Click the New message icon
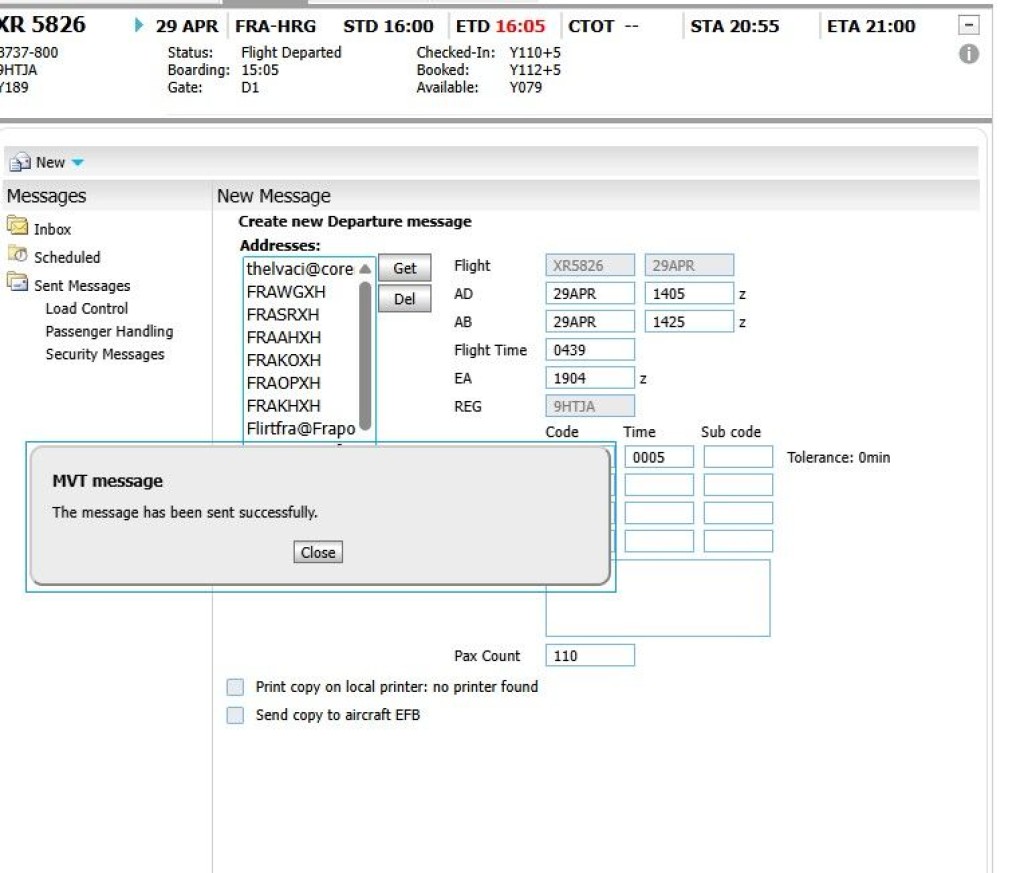The height and width of the screenshot is (873, 1024). coord(20,162)
